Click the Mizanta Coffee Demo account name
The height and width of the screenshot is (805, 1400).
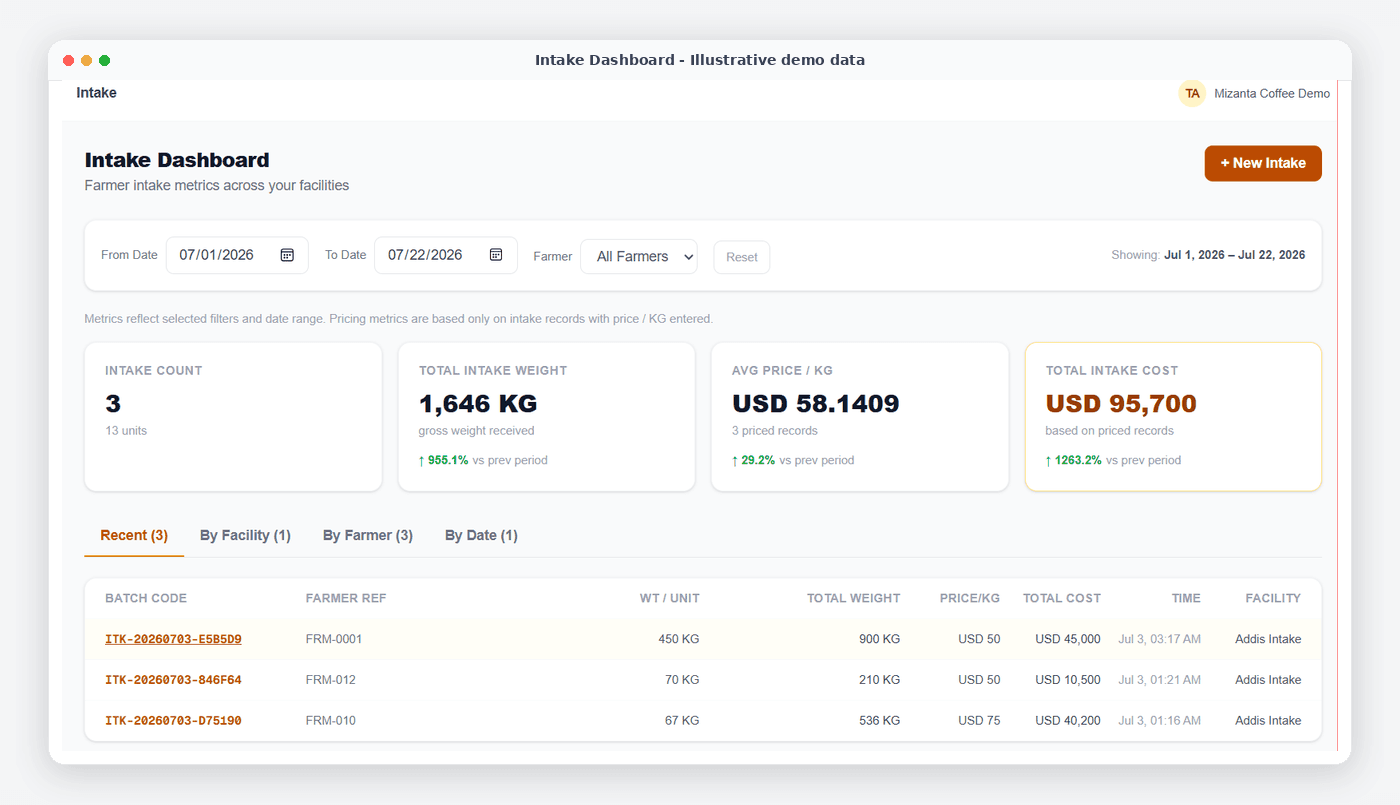tap(1272, 93)
